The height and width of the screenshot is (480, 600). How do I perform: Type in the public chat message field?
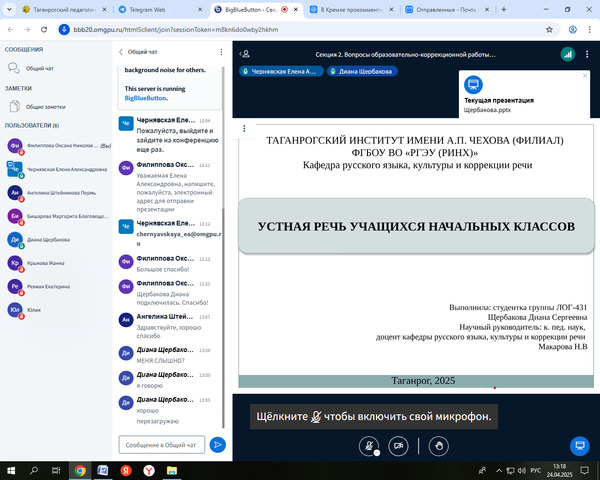(x=162, y=444)
